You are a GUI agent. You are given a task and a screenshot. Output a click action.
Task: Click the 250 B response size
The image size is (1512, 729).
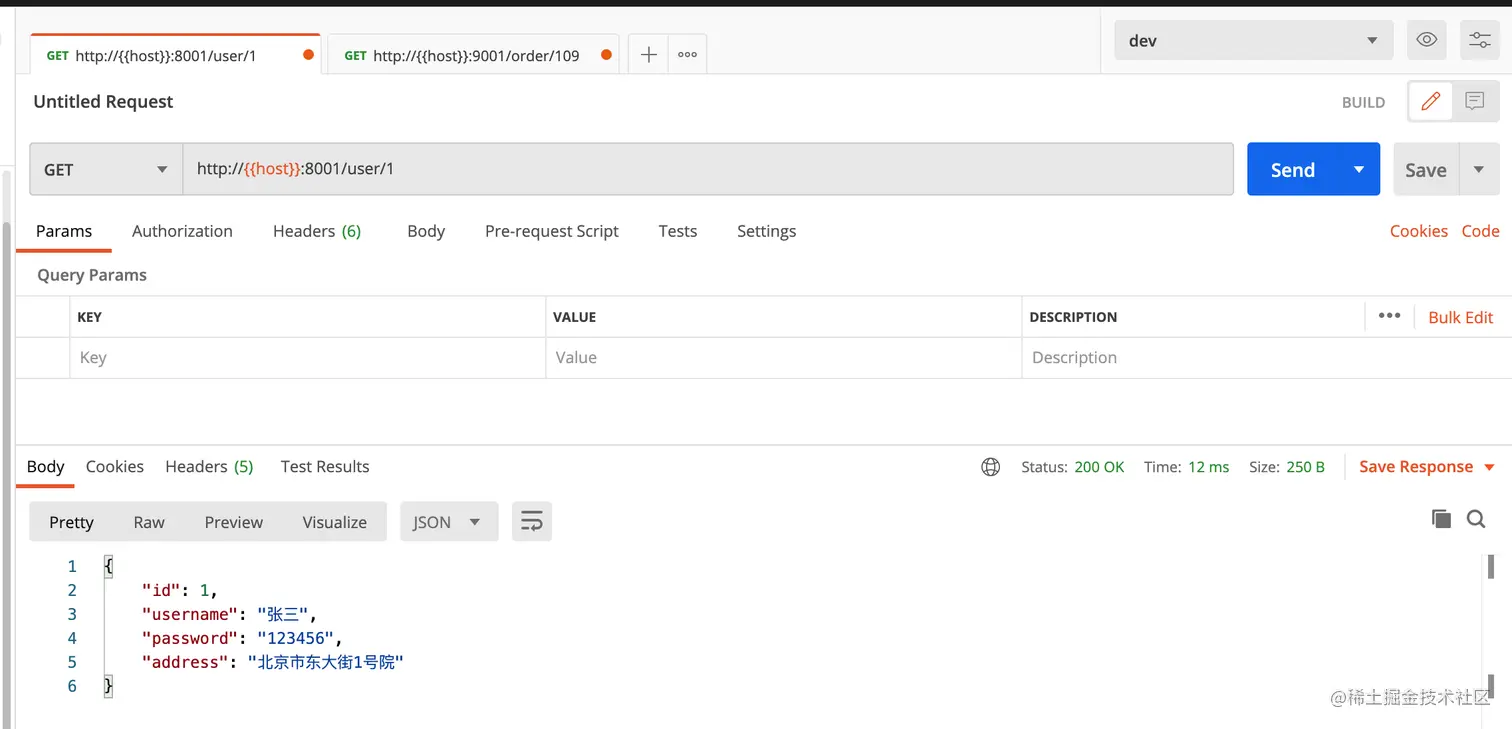(1306, 467)
